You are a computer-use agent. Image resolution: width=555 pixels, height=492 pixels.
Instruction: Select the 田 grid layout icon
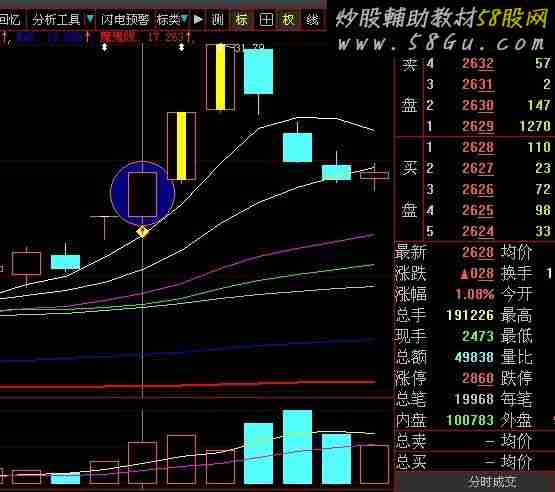[x=266, y=19]
